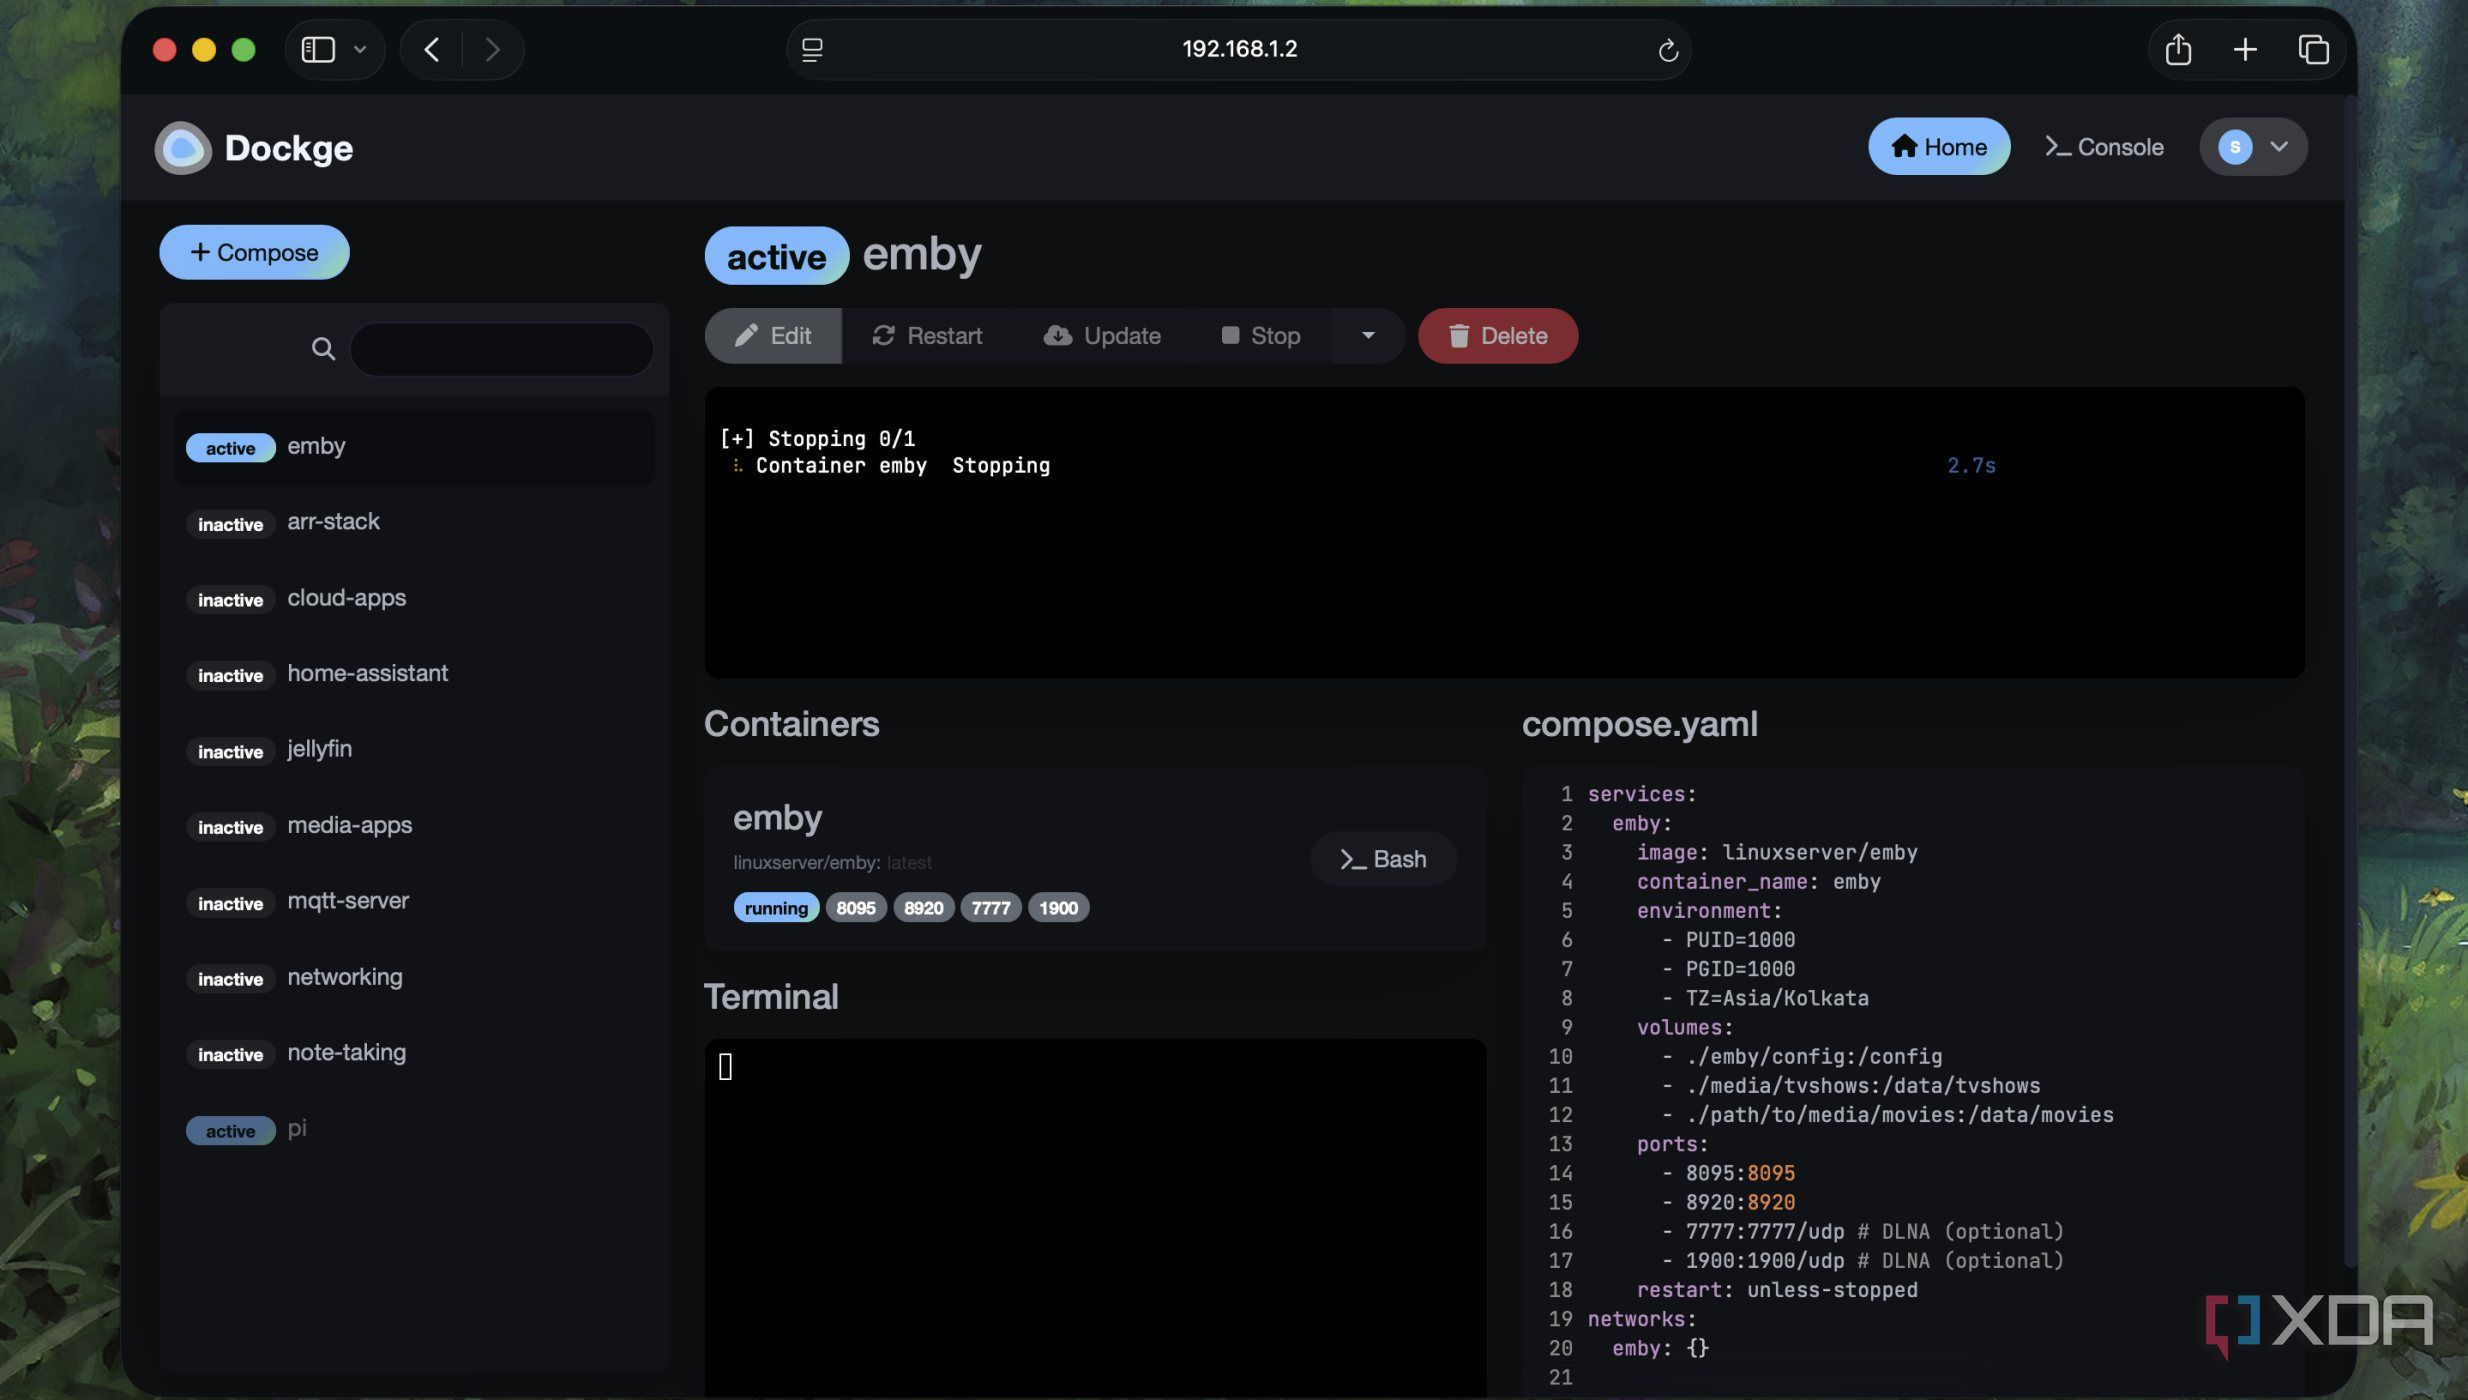2468x1400 pixels.
Task: Click the Edit button
Action: tap(773, 336)
